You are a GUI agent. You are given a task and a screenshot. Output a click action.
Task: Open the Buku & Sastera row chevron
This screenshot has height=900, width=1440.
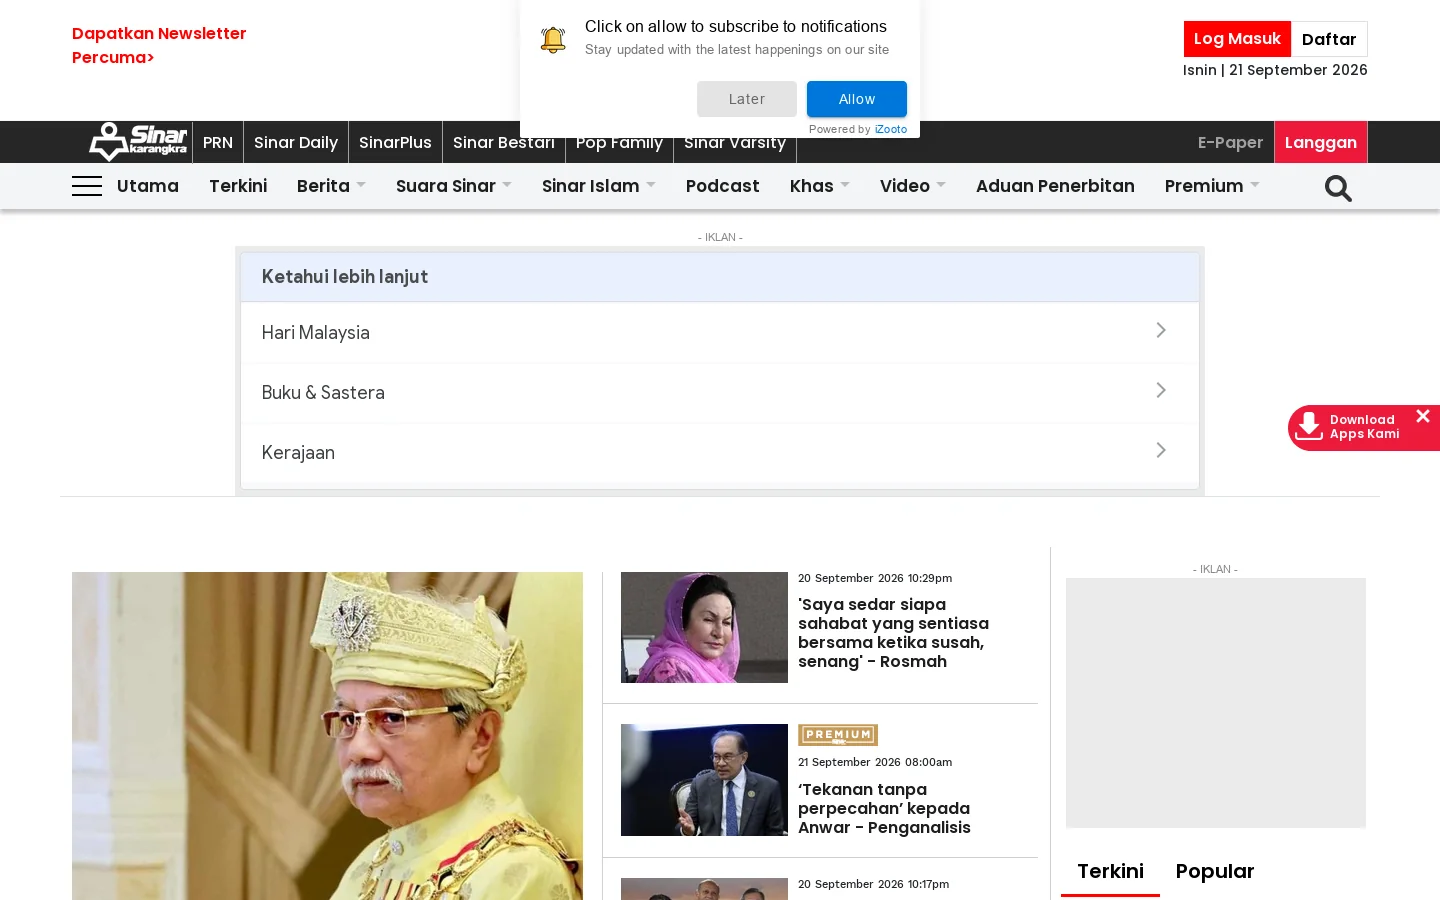click(1161, 390)
